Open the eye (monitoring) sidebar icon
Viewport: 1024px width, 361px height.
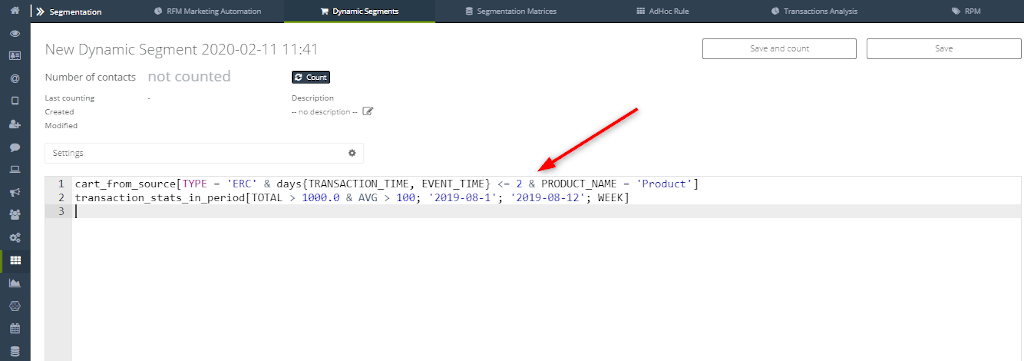click(15, 33)
